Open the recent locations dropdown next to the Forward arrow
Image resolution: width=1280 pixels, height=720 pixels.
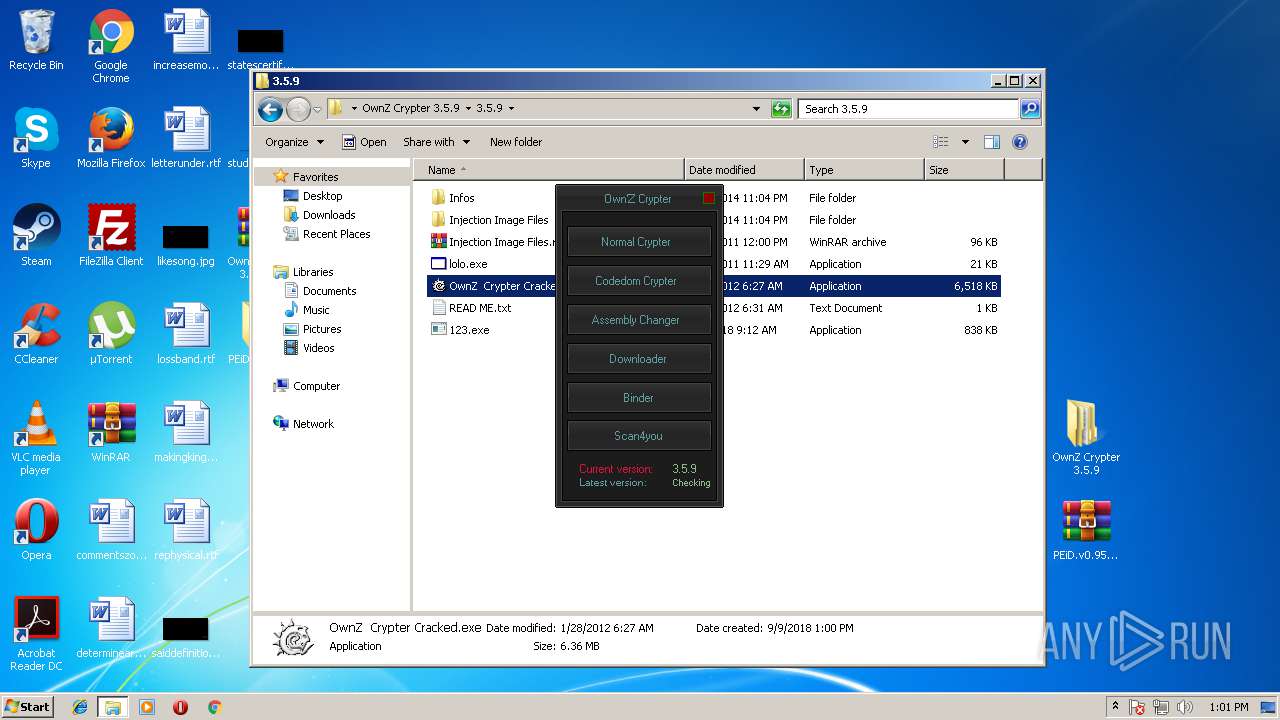317,109
